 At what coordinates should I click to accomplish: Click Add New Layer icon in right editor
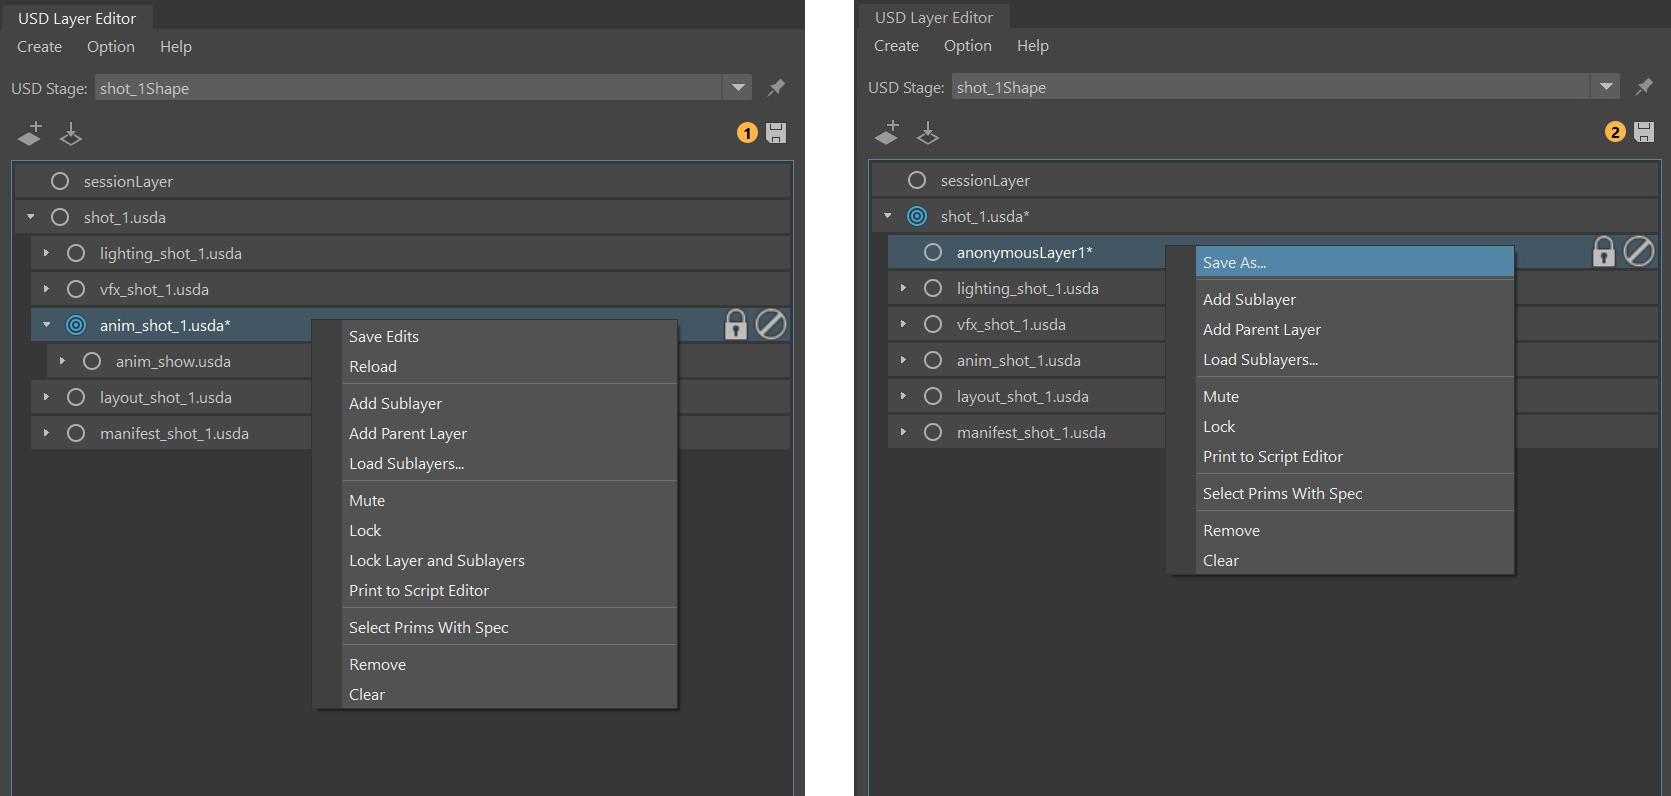[x=887, y=132]
